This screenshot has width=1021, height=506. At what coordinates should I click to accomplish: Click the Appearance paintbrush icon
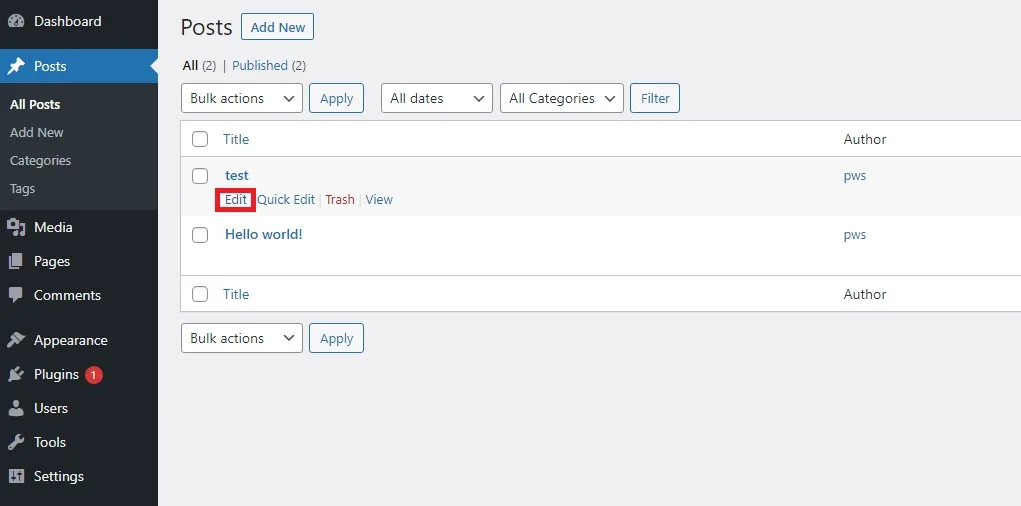16,340
